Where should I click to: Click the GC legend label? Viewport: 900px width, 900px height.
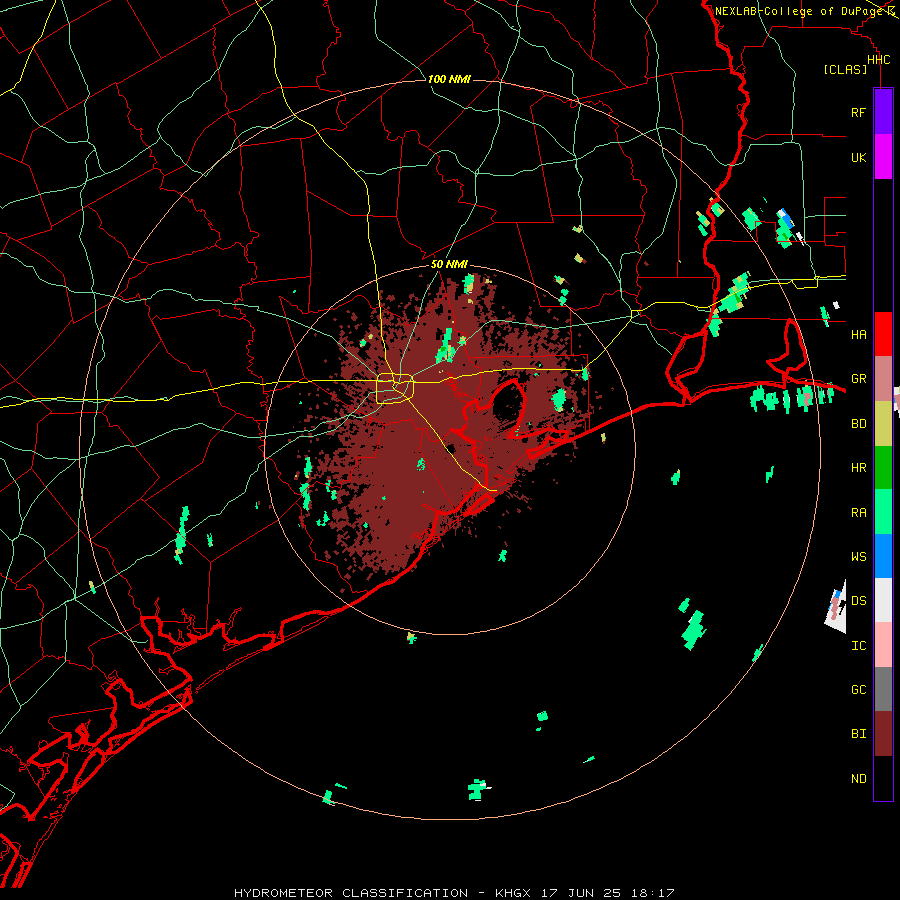[858, 689]
